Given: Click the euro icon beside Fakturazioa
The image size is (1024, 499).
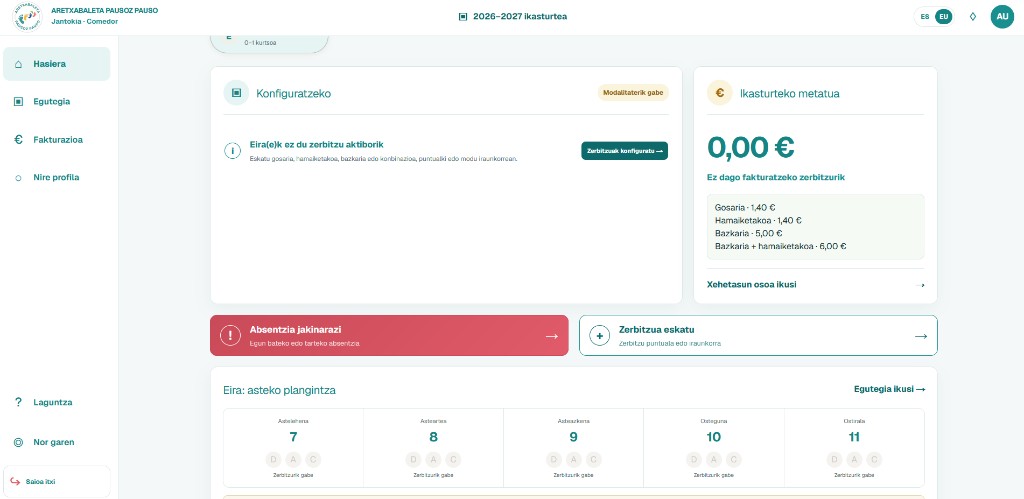Looking at the screenshot, I should 18,139.
